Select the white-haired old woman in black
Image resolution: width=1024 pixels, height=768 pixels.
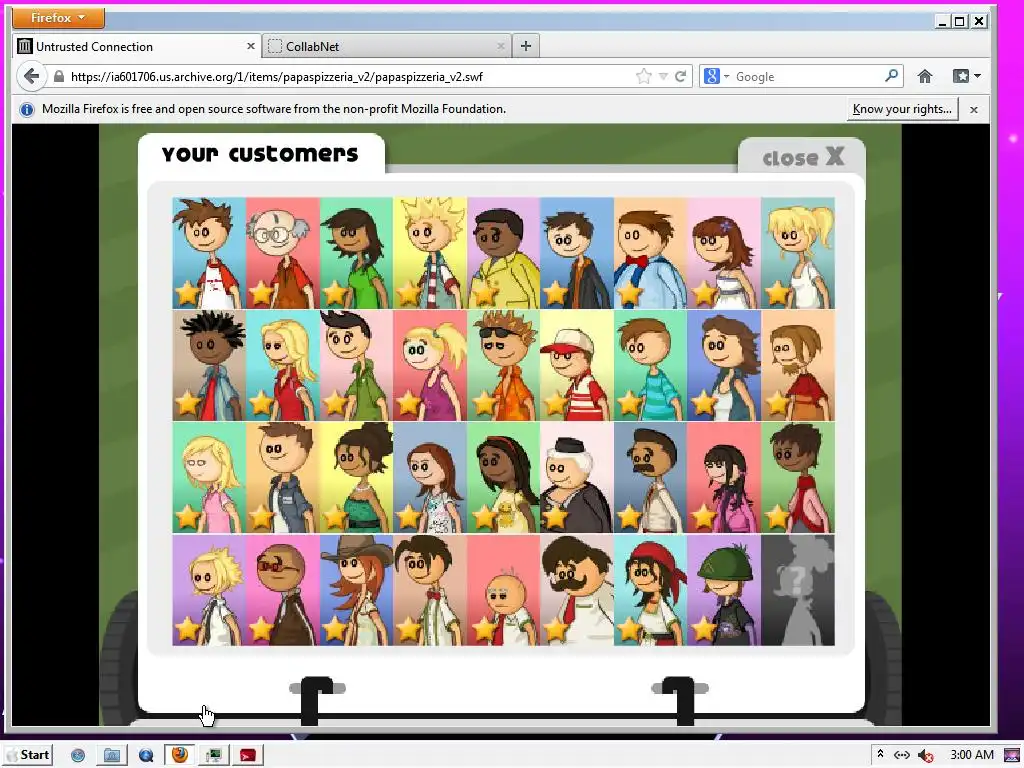577,477
